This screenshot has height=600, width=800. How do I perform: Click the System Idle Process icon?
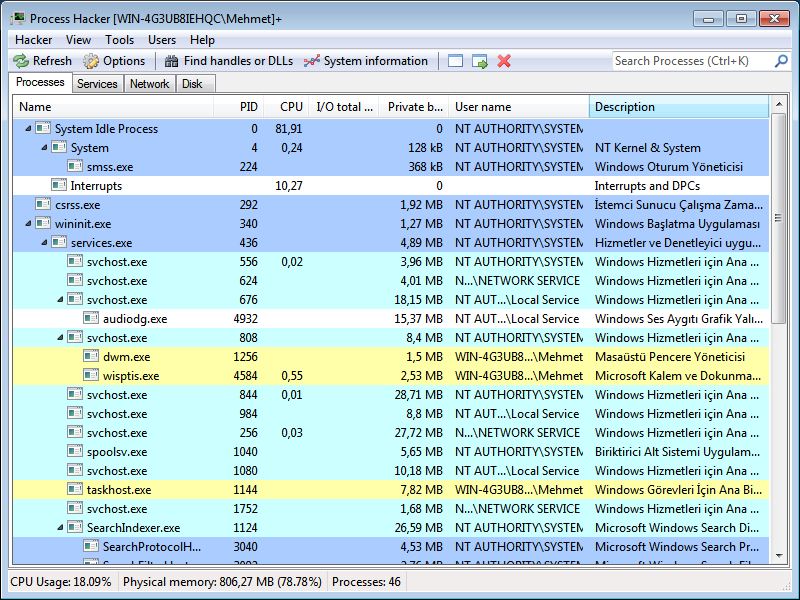(x=43, y=128)
